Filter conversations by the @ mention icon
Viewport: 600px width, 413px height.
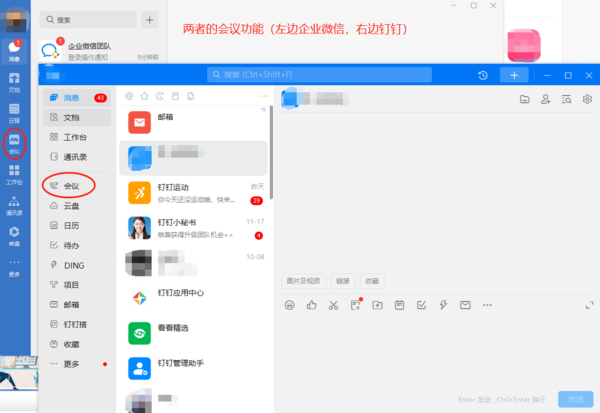[129, 96]
